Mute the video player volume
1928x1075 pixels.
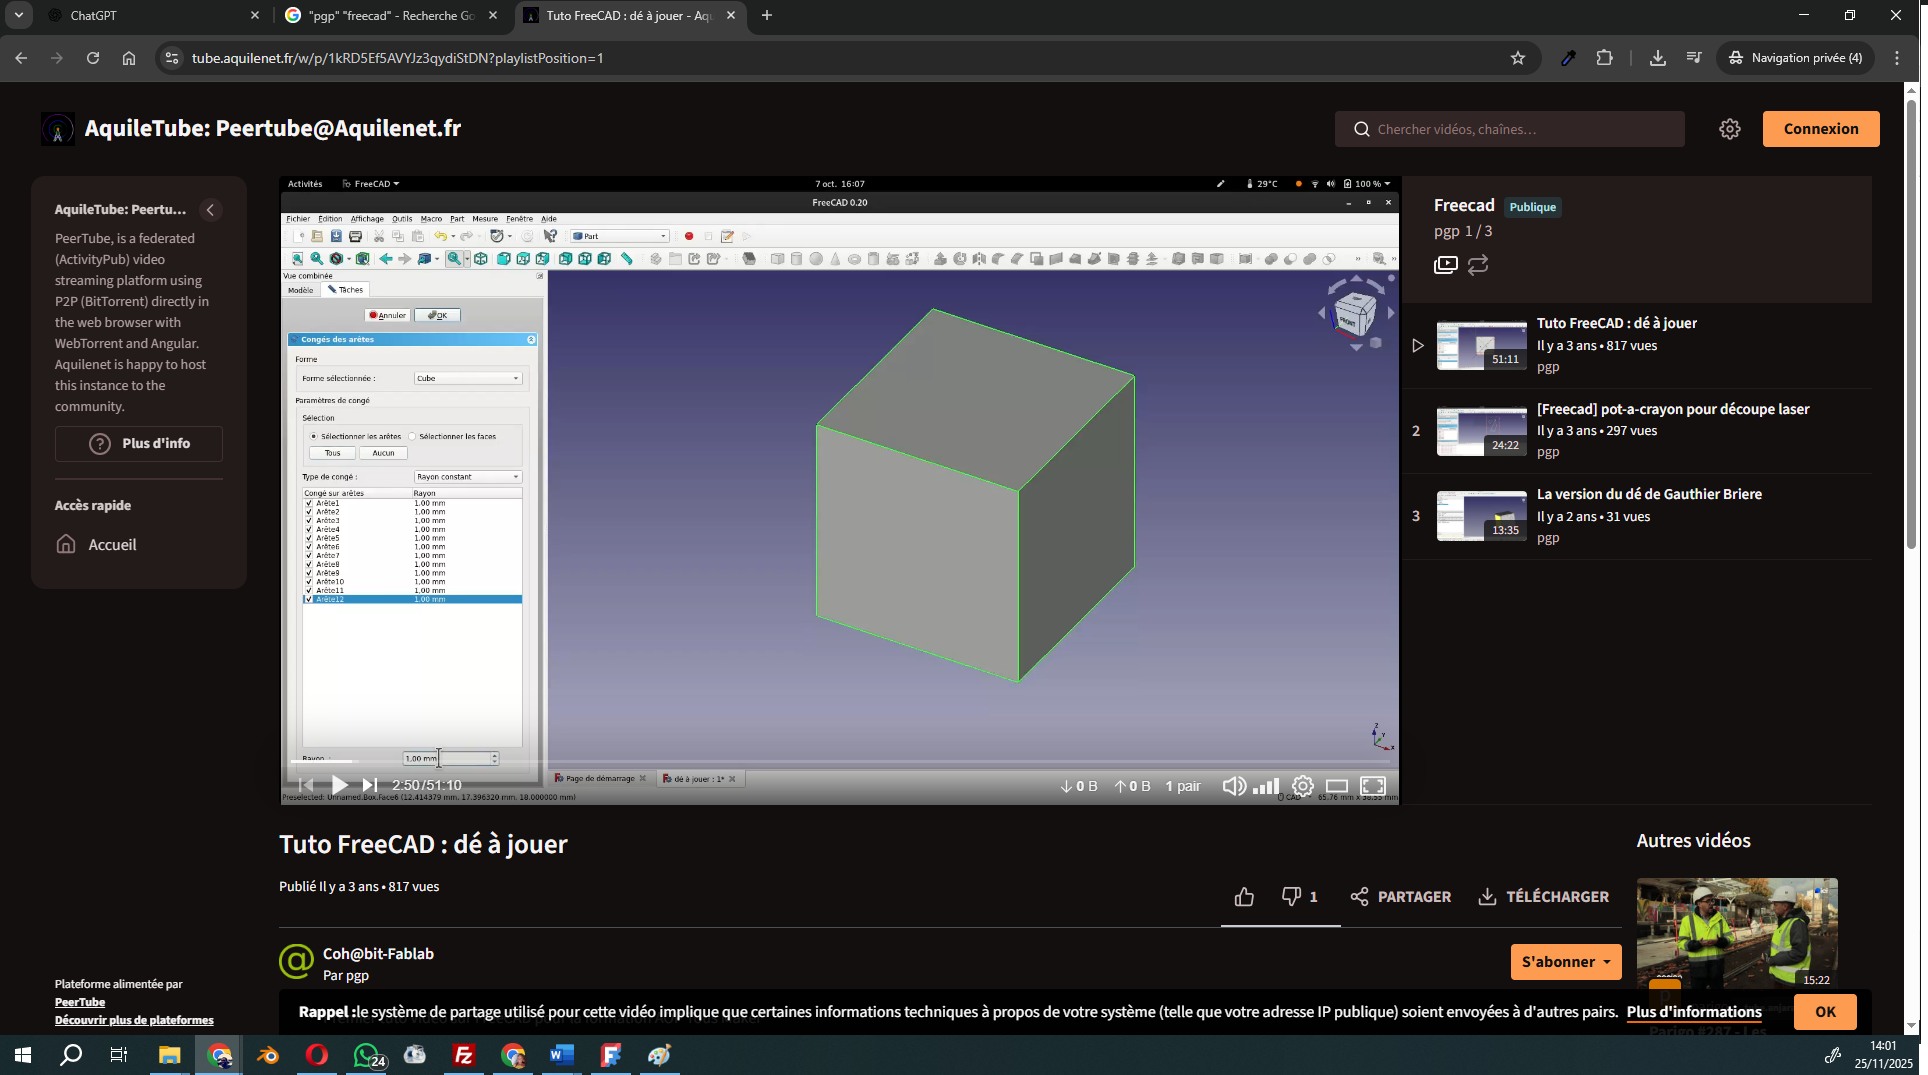pos(1234,786)
